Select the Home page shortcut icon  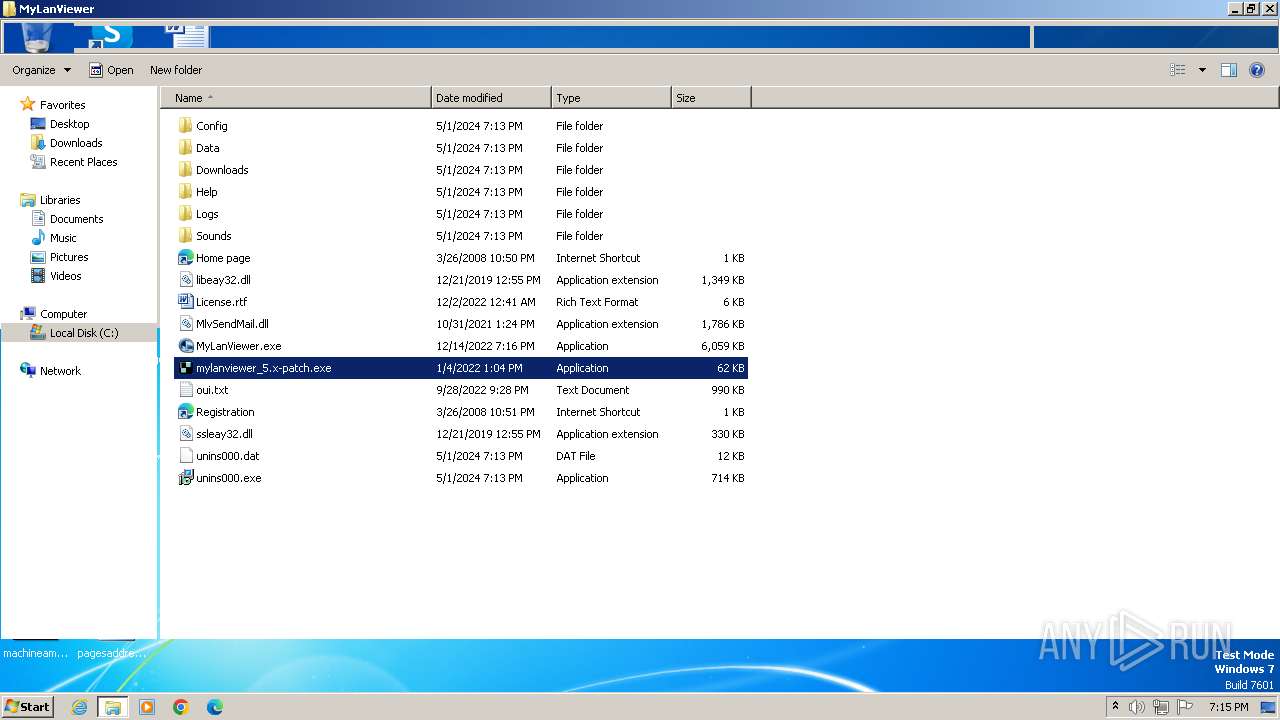(185, 258)
